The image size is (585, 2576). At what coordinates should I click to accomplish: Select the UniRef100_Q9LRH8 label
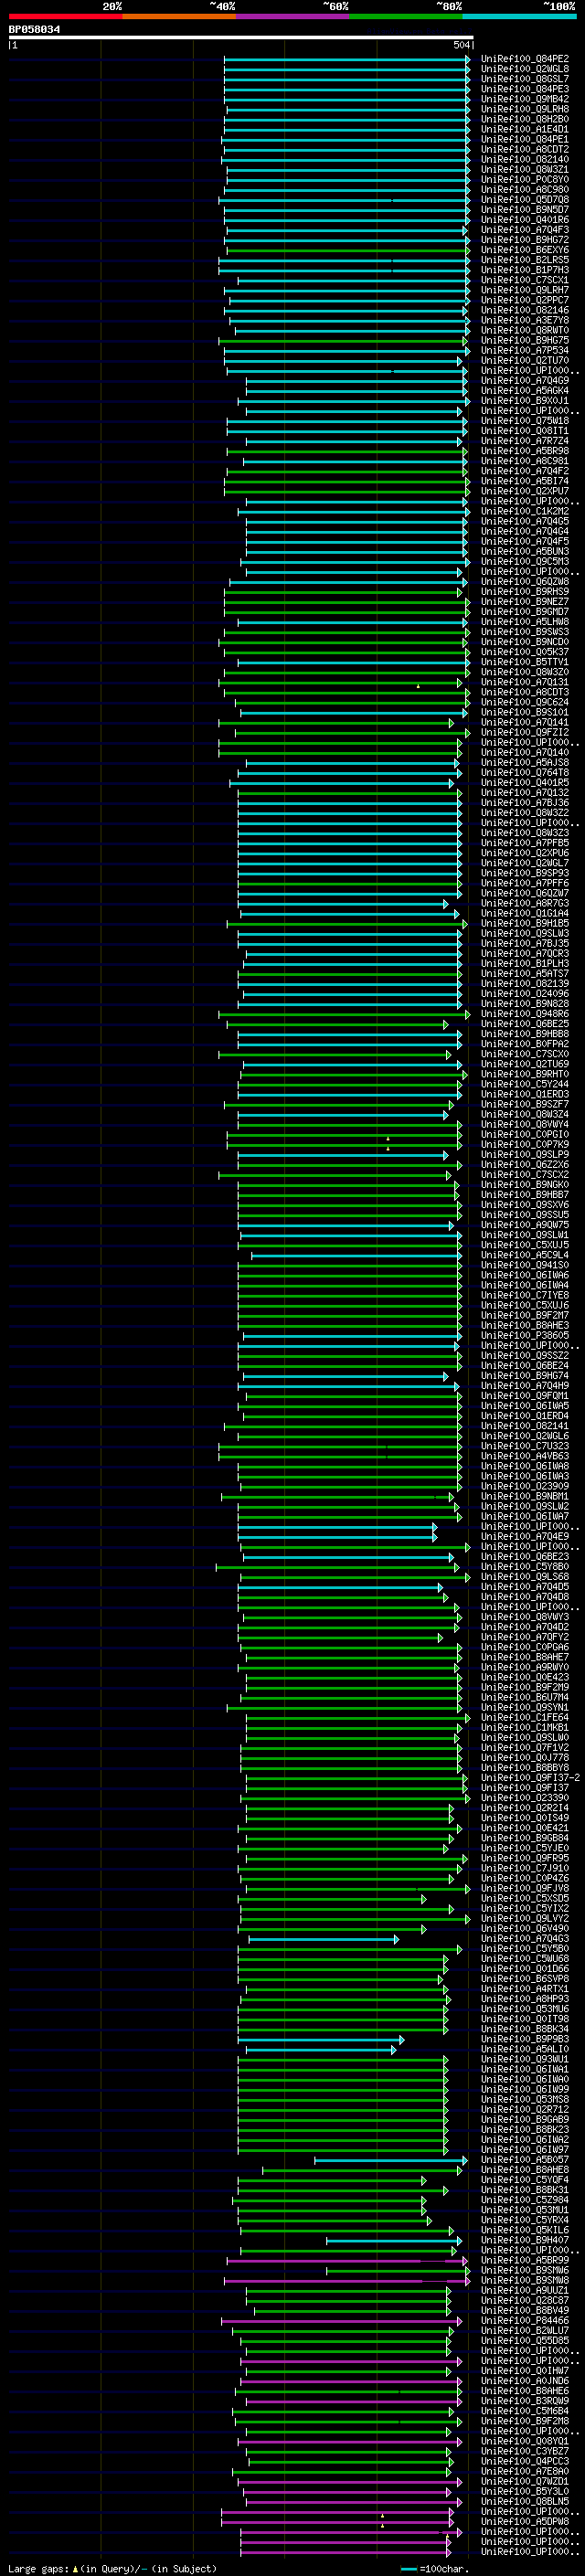point(525,109)
